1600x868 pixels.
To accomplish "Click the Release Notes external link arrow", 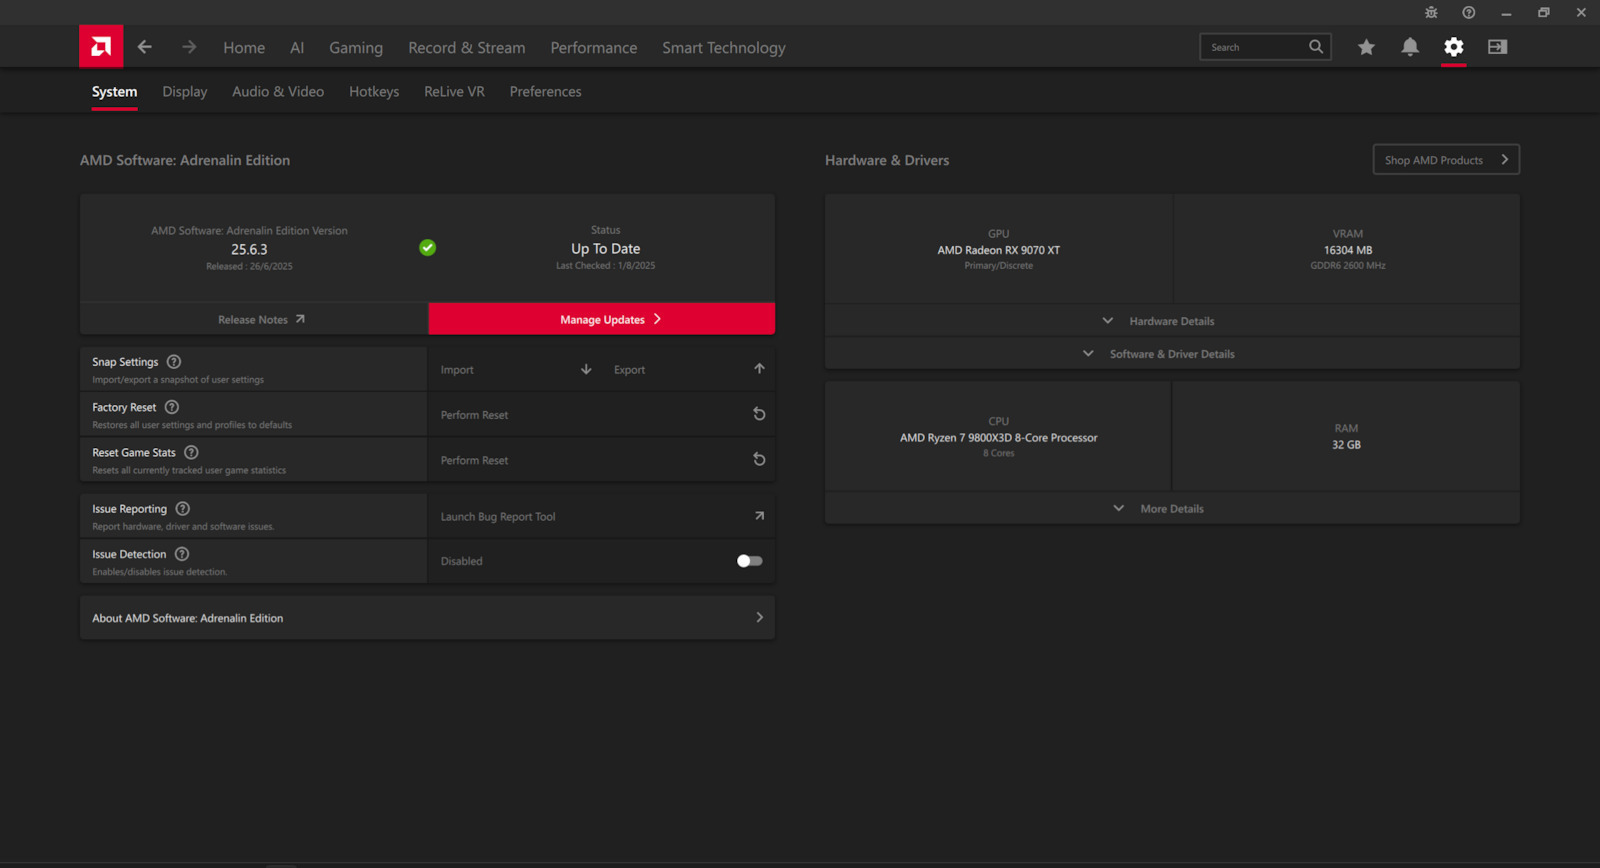I will pos(300,319).
